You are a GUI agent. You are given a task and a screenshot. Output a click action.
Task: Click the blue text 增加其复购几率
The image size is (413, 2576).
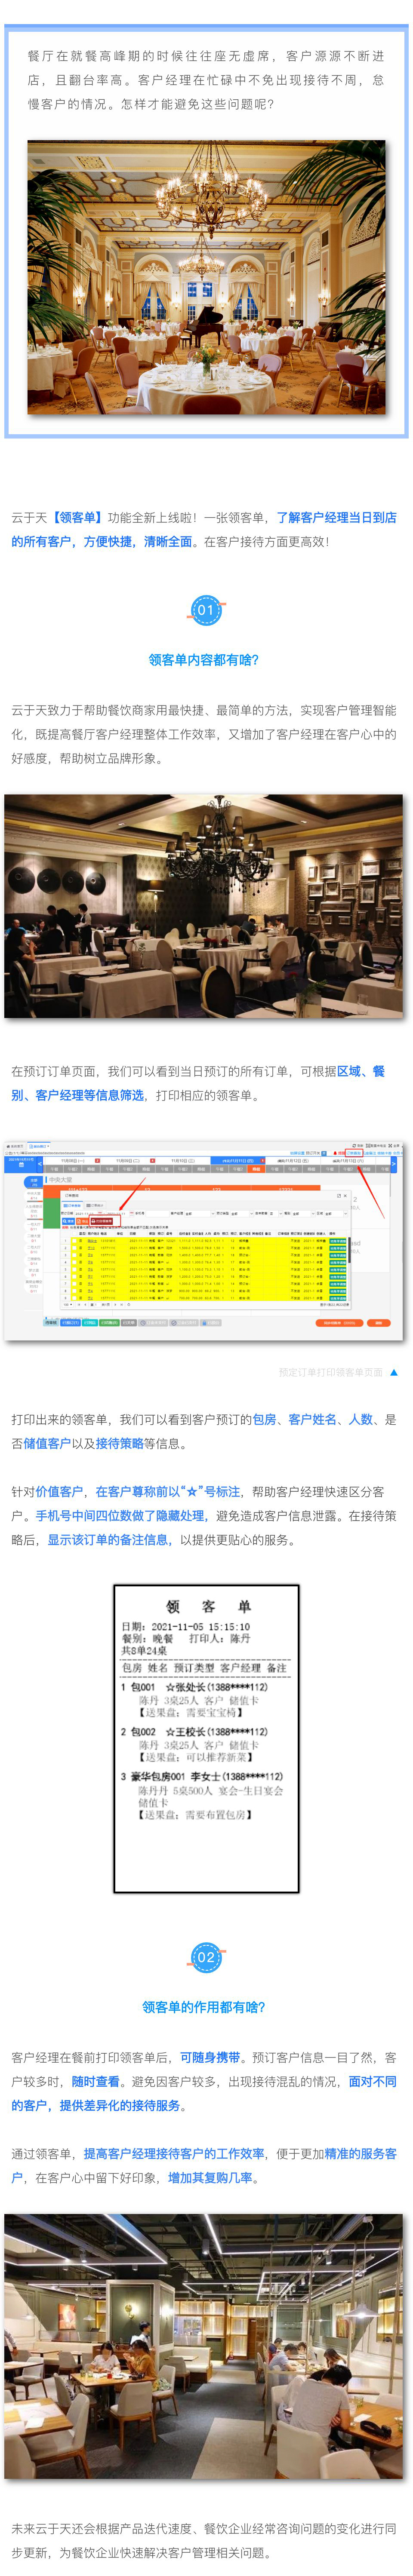tap(210, 2178)
